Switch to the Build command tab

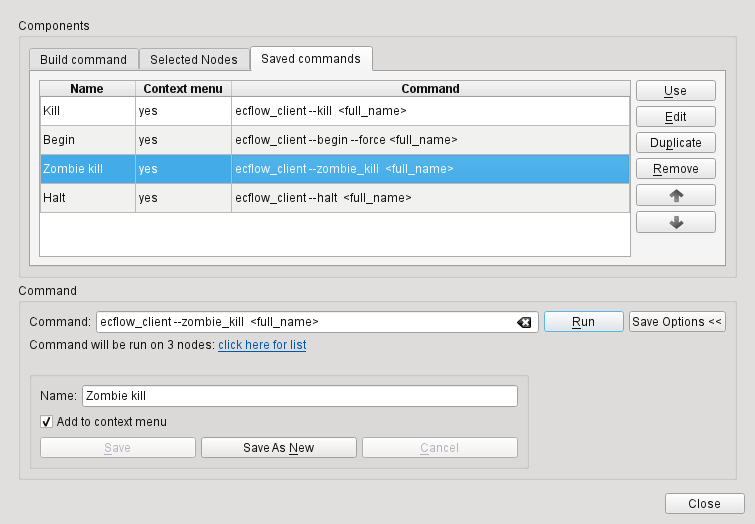(x=83, y=60)
